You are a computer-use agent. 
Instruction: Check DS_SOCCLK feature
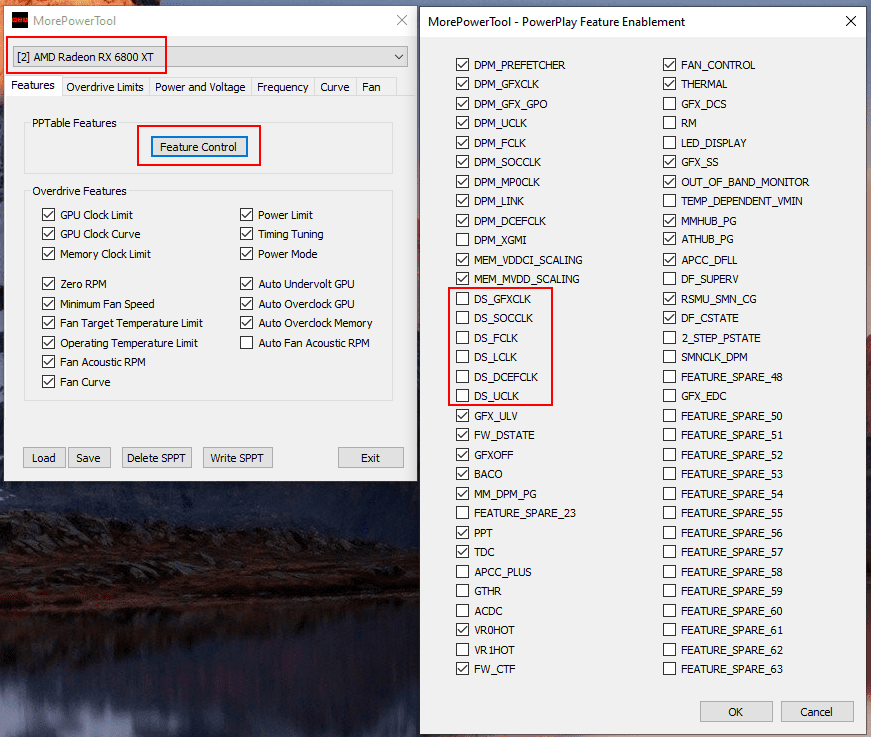pyautogui.click(x=462, y=318)
